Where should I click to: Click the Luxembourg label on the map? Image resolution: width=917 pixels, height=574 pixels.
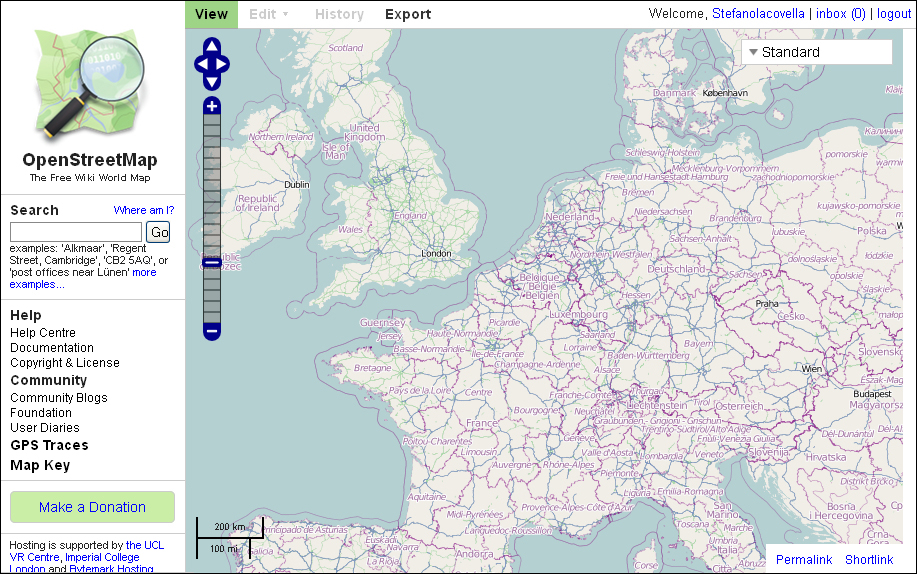click(x=578, y=314)
